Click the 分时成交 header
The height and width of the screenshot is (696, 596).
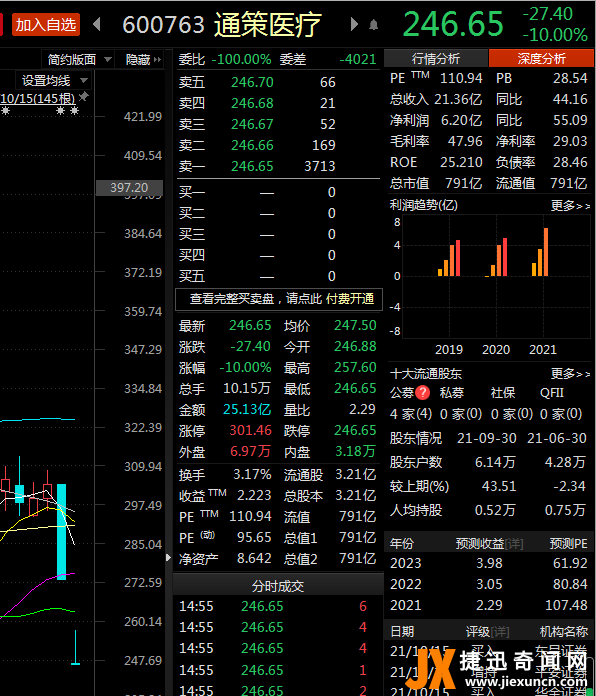coord(278,586)
